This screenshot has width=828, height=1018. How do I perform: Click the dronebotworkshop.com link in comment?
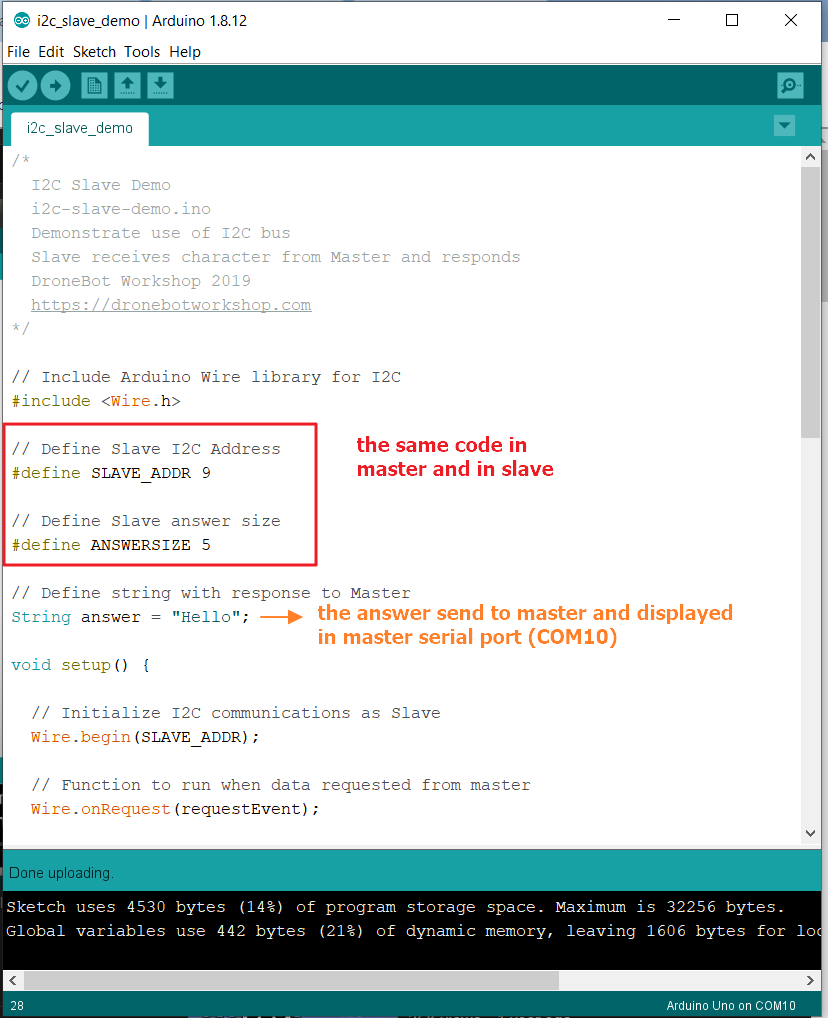pos(171,305)
